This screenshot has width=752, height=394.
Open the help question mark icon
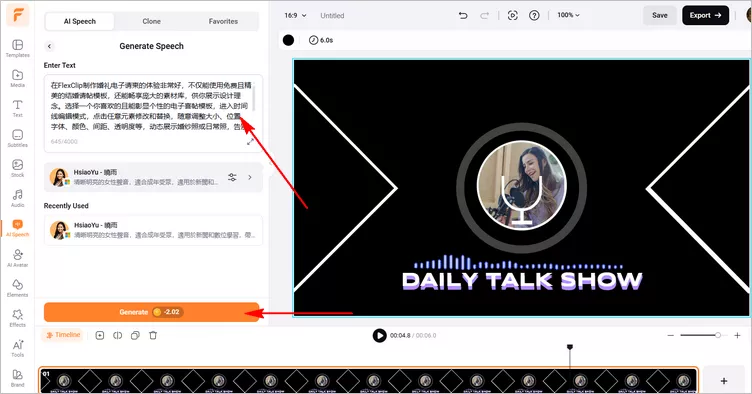pos(534,15)
